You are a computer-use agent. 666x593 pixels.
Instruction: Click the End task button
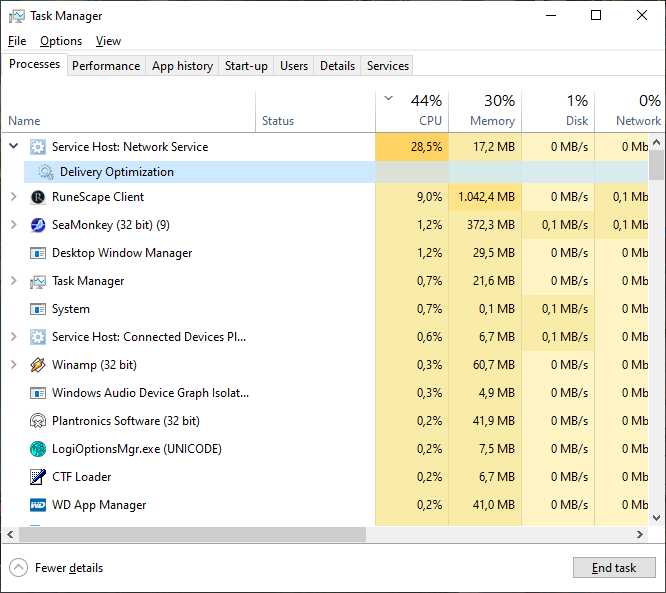[x=614, y=568]
